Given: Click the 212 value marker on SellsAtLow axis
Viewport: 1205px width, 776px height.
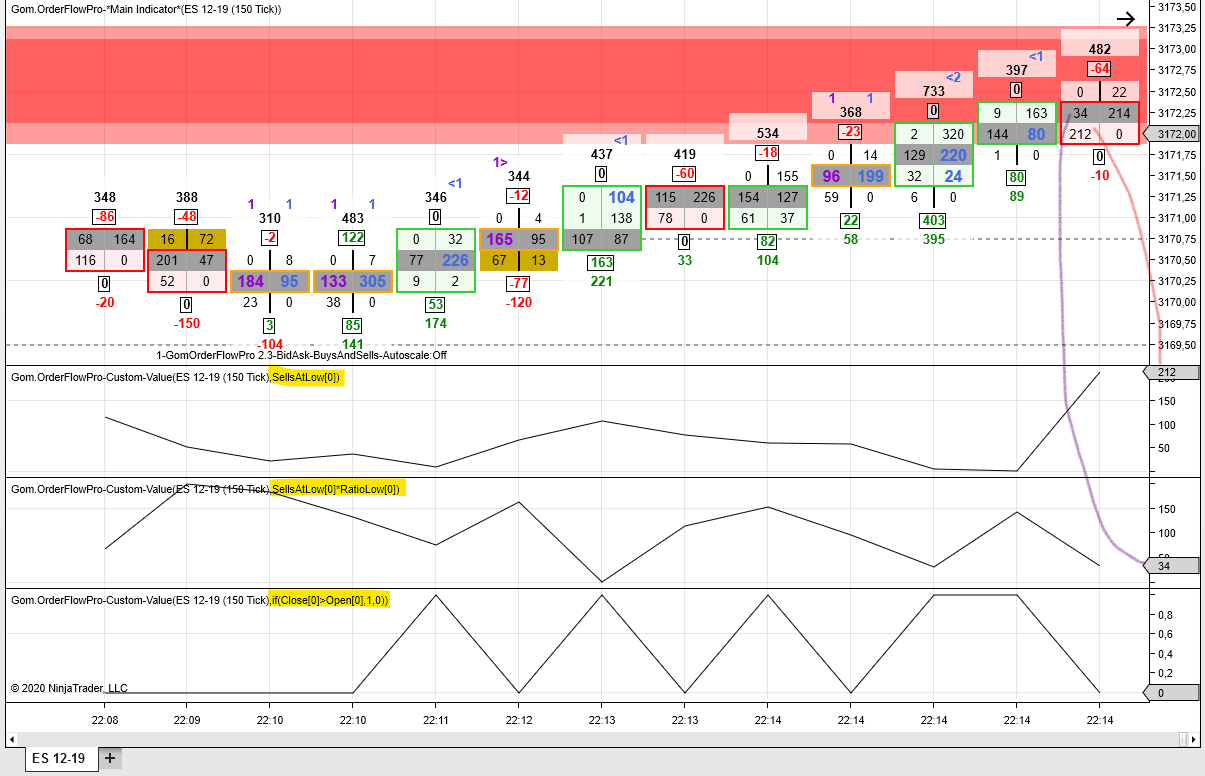Looking at the screenshot, I should 1170,373.
